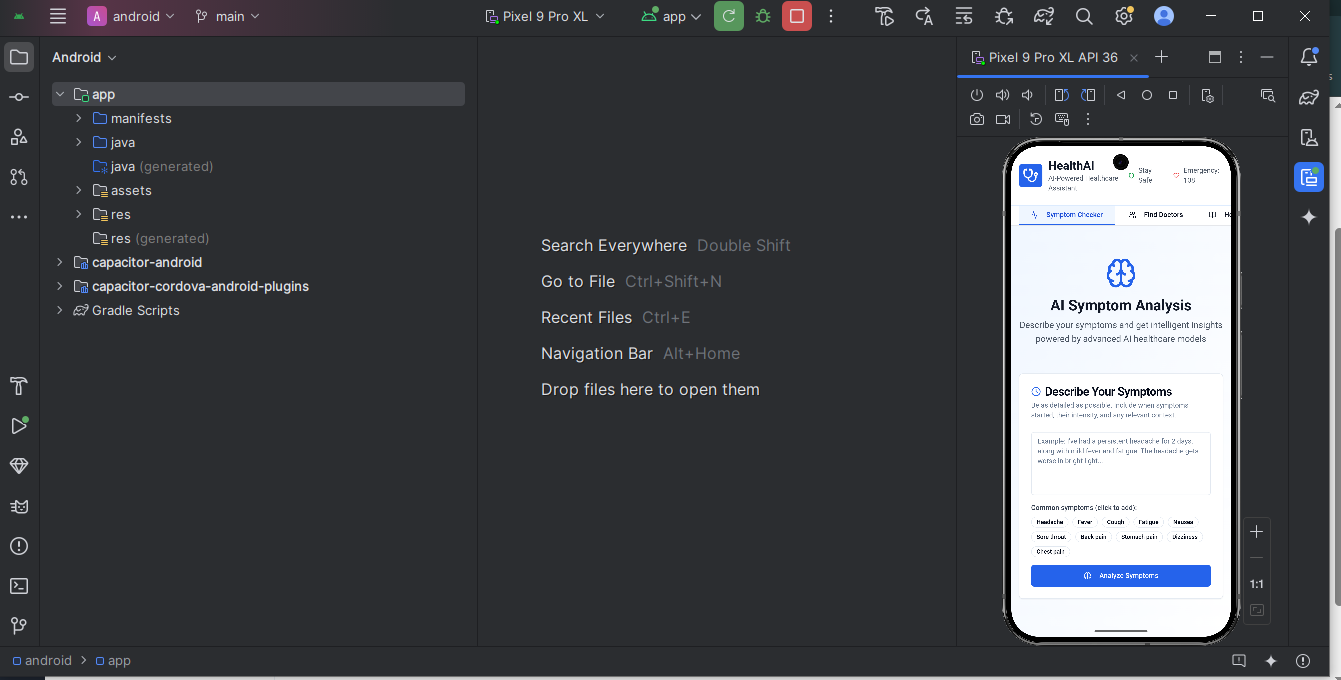Expand the manifests folder
Image resolution: width=1341 pixels, height=680 pixels.
[x=79, y=118]
